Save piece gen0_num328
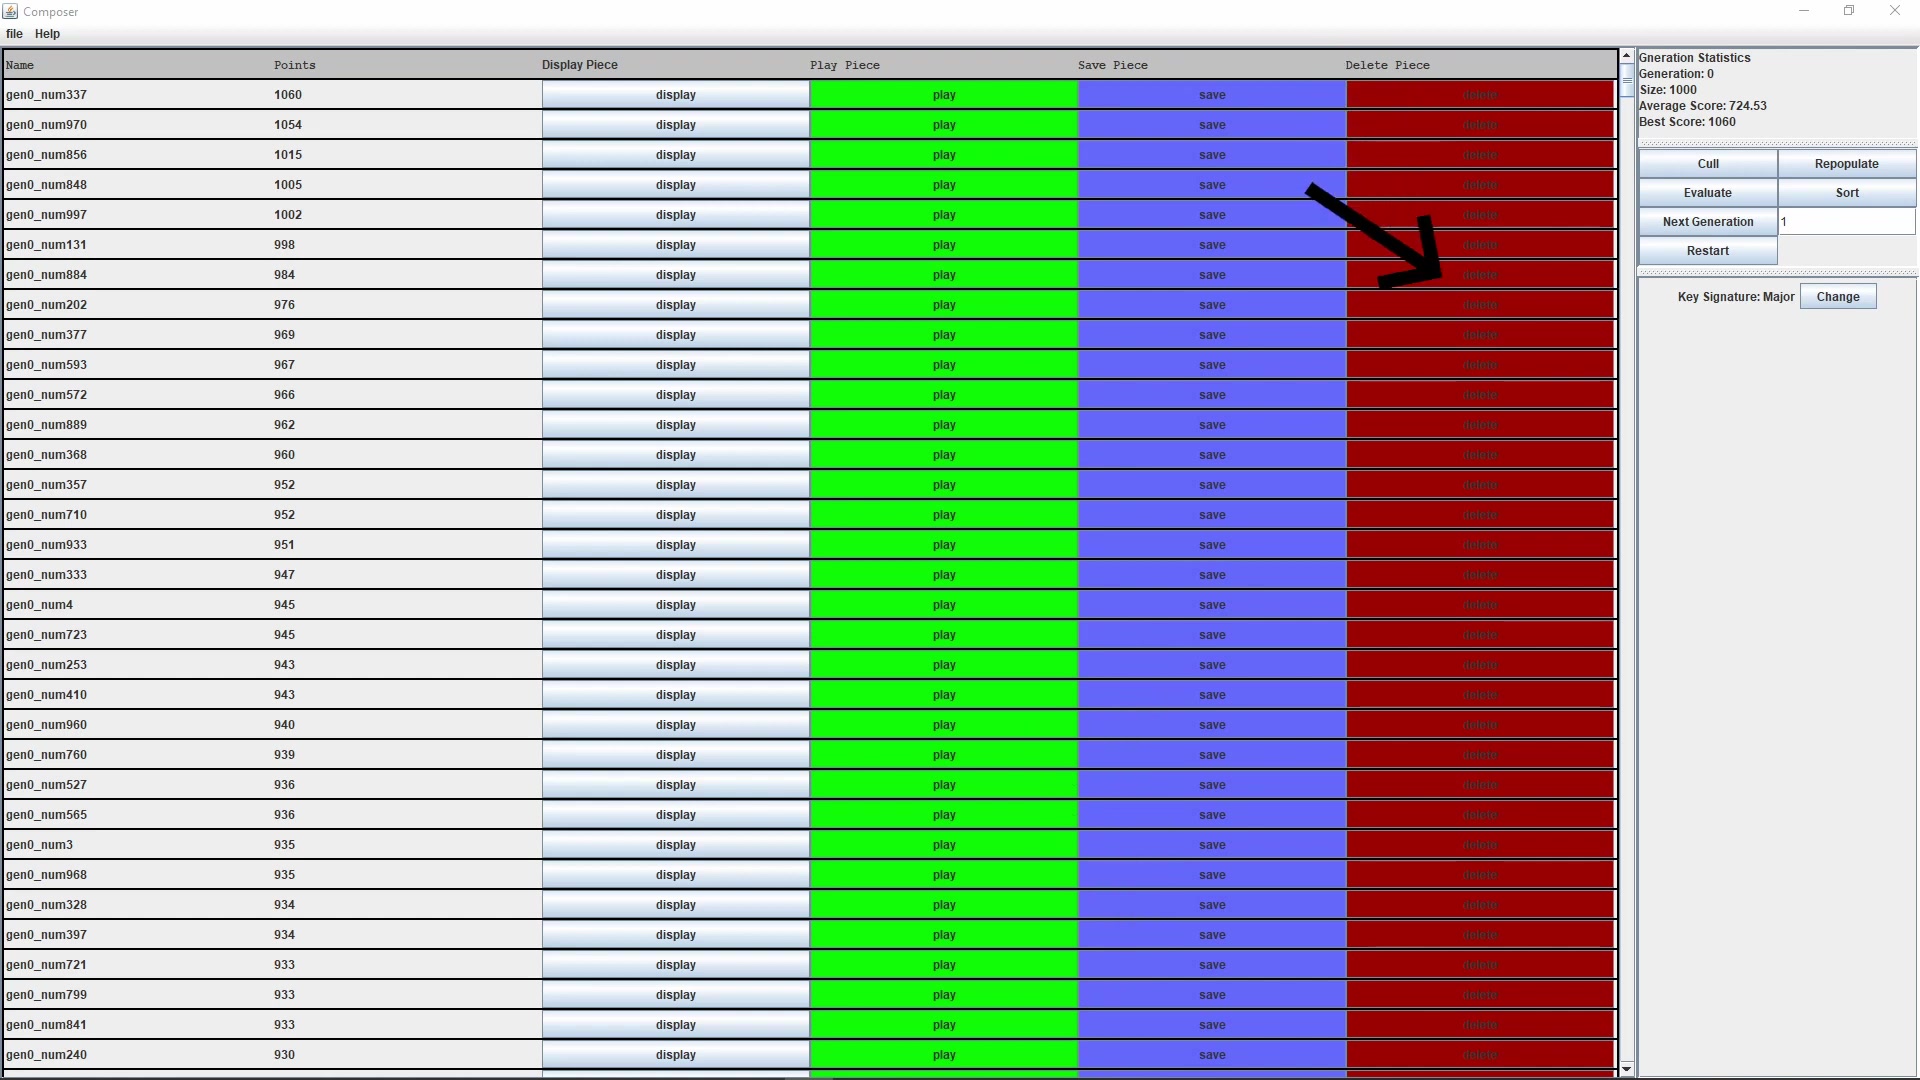Viewport: 1920px width, 1080px height. 1212,905
